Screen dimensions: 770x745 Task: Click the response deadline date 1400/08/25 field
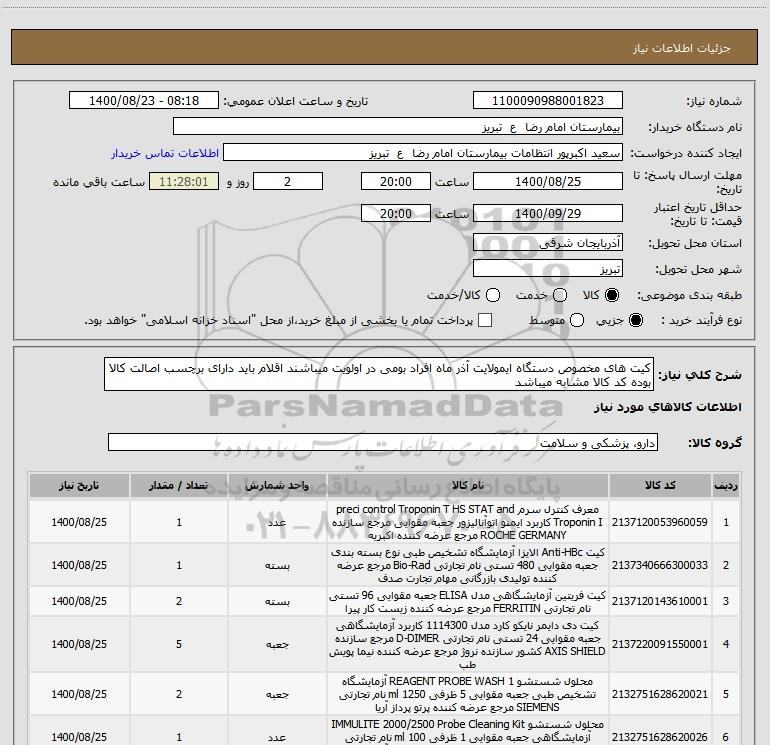click(548, 181)
